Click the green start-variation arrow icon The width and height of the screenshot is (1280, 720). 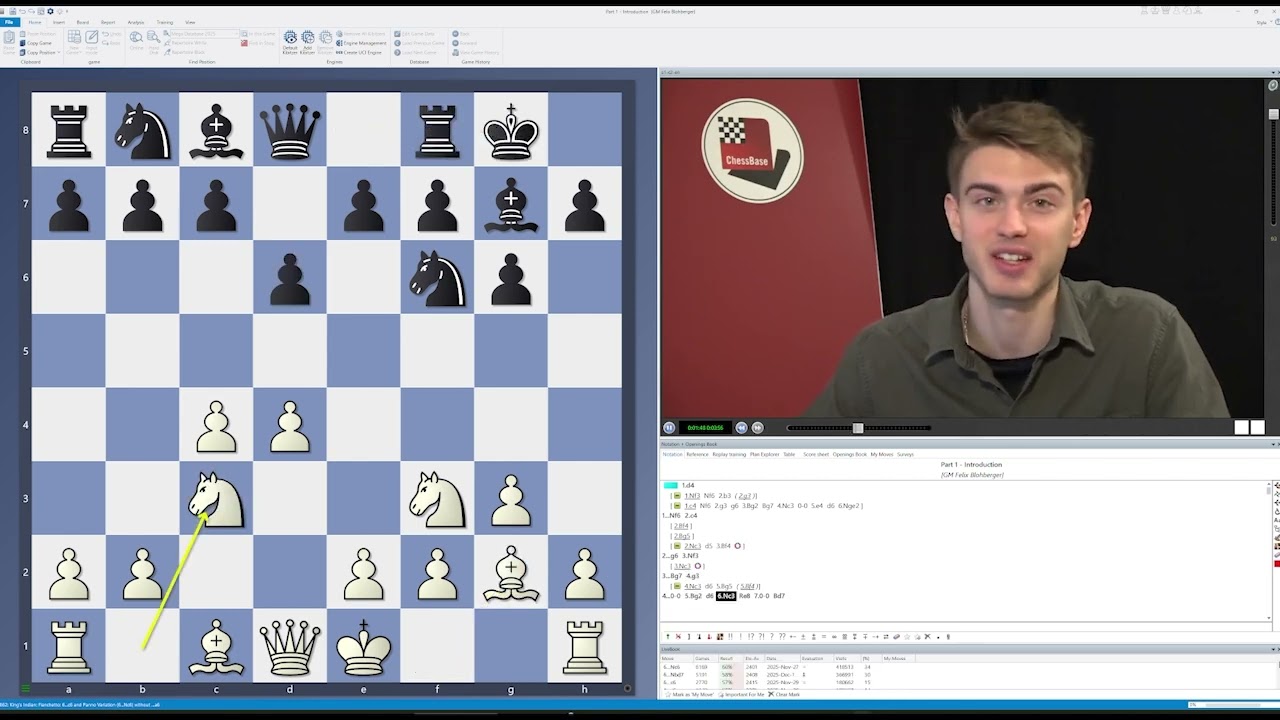pyautogui.click(x=668, y=636)
